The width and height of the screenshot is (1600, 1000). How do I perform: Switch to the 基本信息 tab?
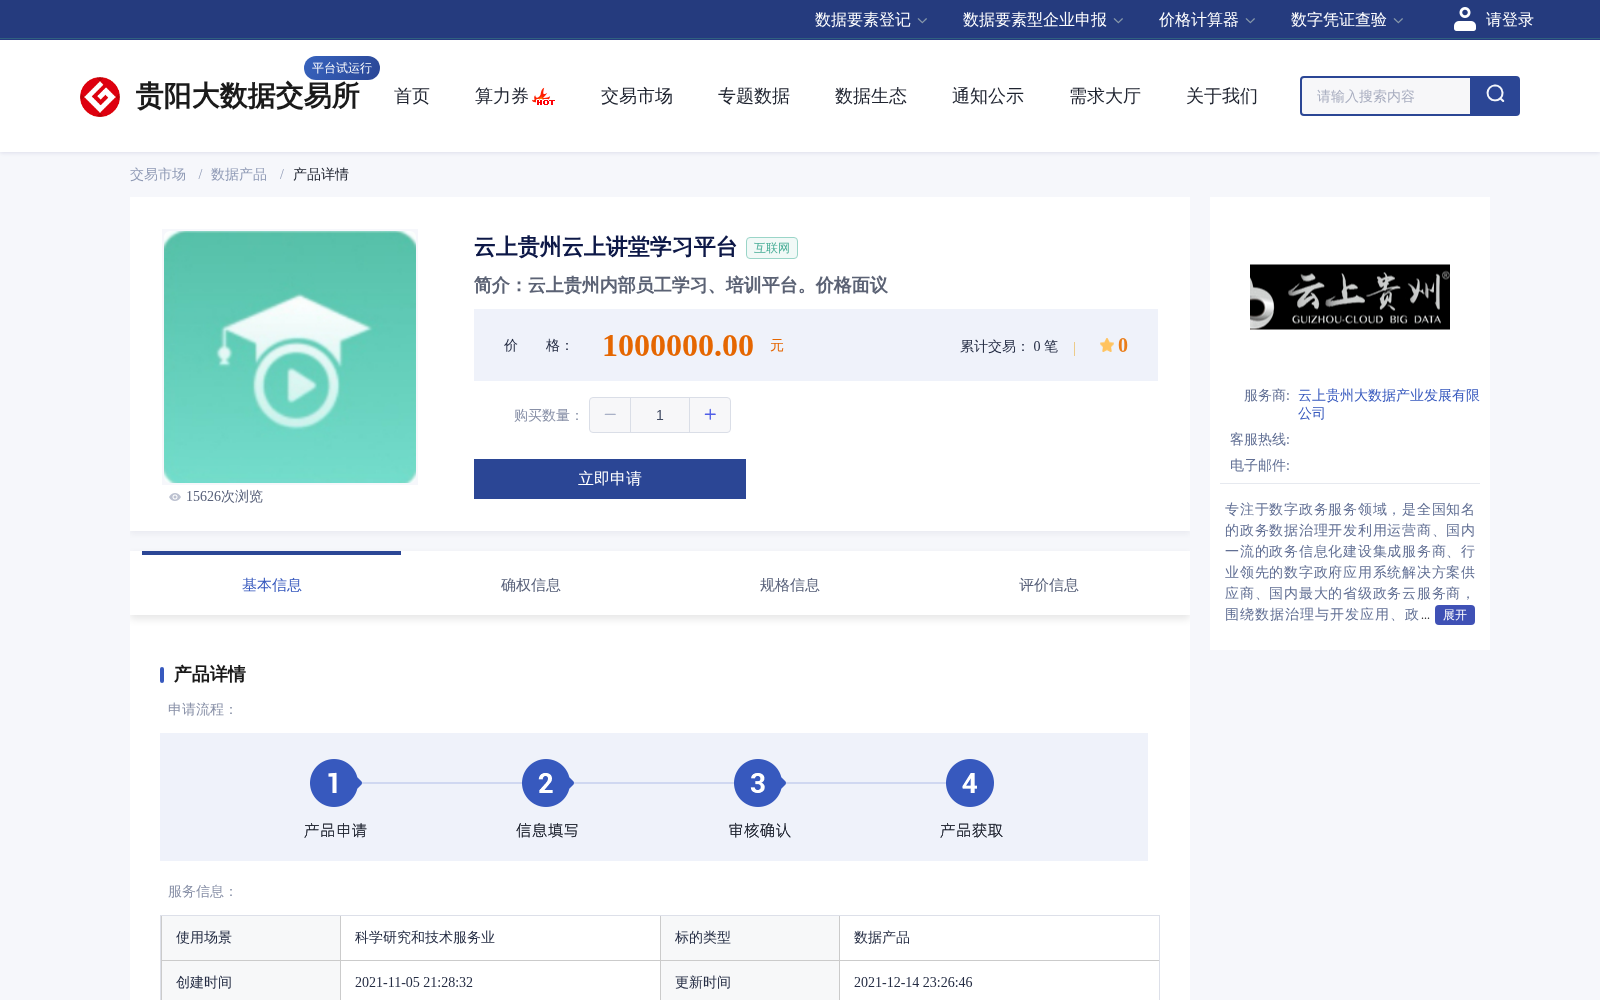point(272,585)
